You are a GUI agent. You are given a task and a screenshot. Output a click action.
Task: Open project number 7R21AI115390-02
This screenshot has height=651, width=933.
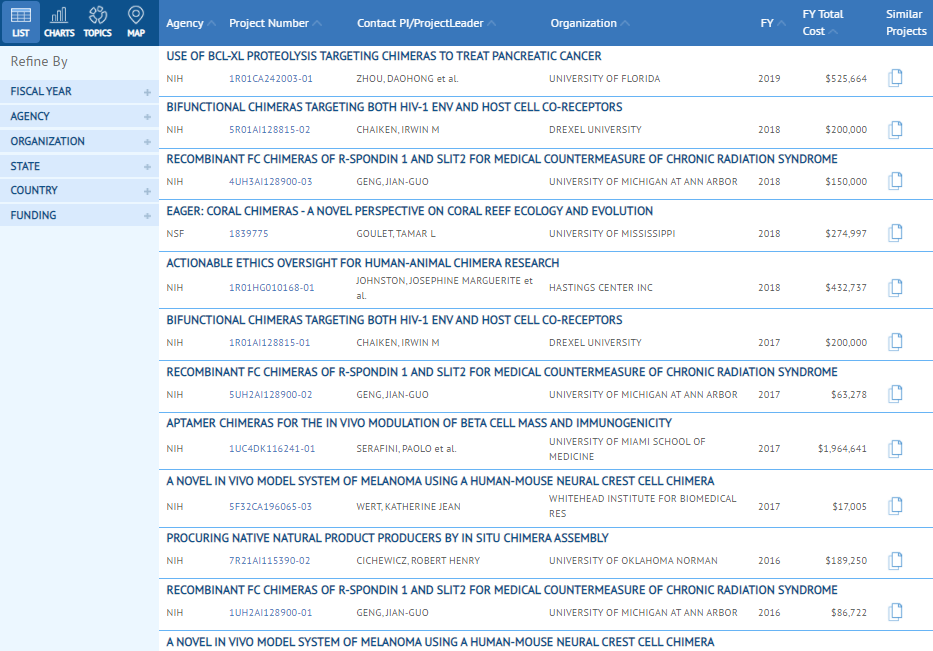pyautogui.click(x=270, y=561)
